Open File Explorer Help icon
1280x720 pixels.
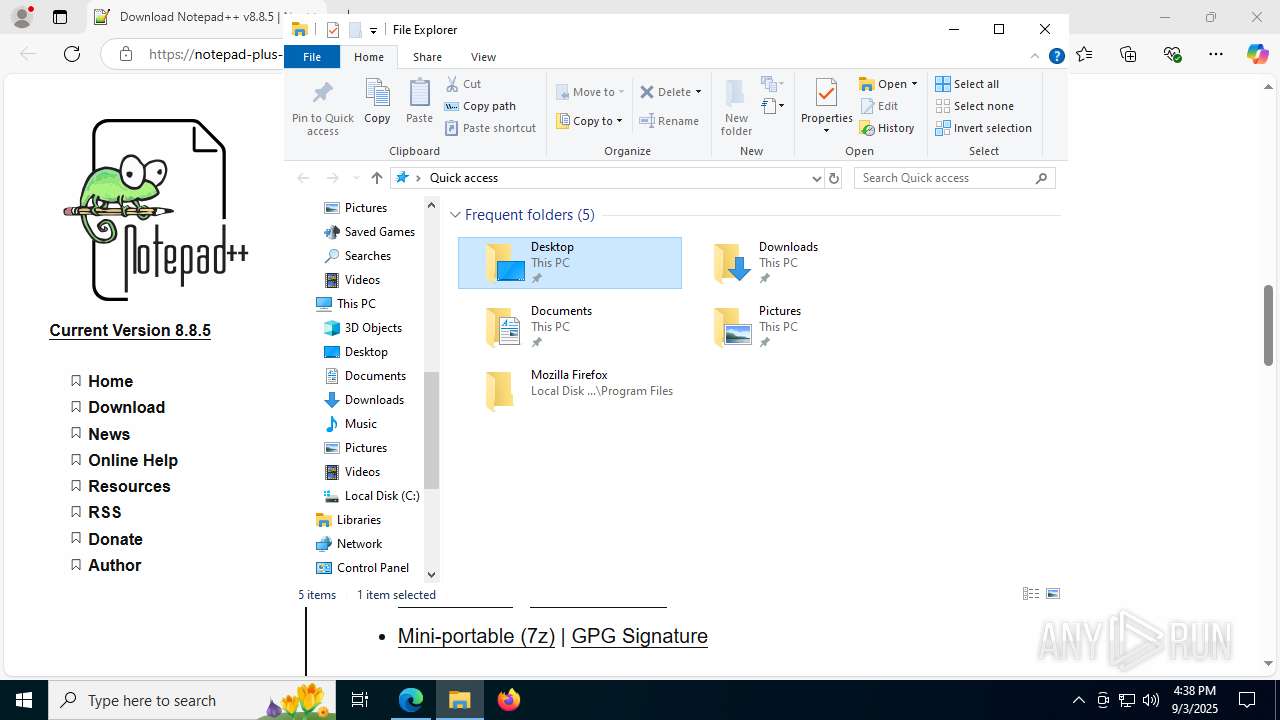point(1056,57)
